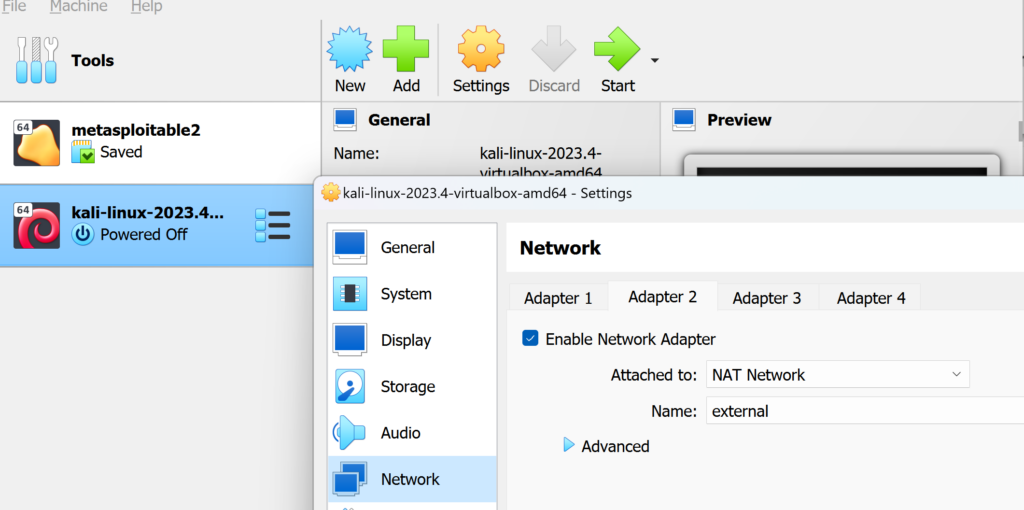
Task: Click the General section monitor icon in details
Action: click(x=345, y=120)
